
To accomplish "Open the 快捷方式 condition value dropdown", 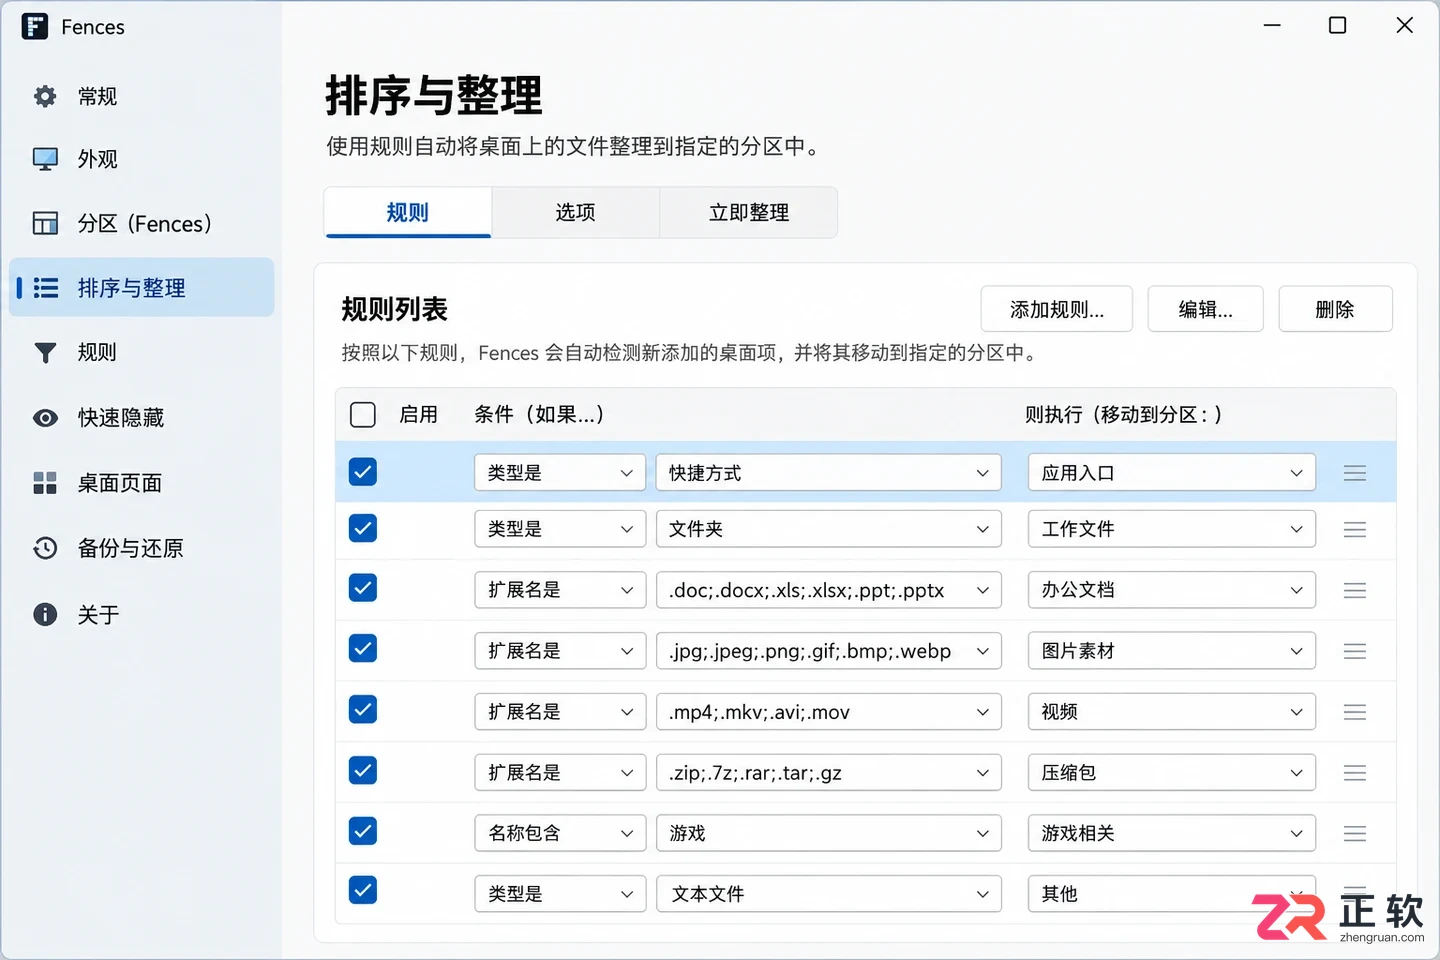I will 829,473.
